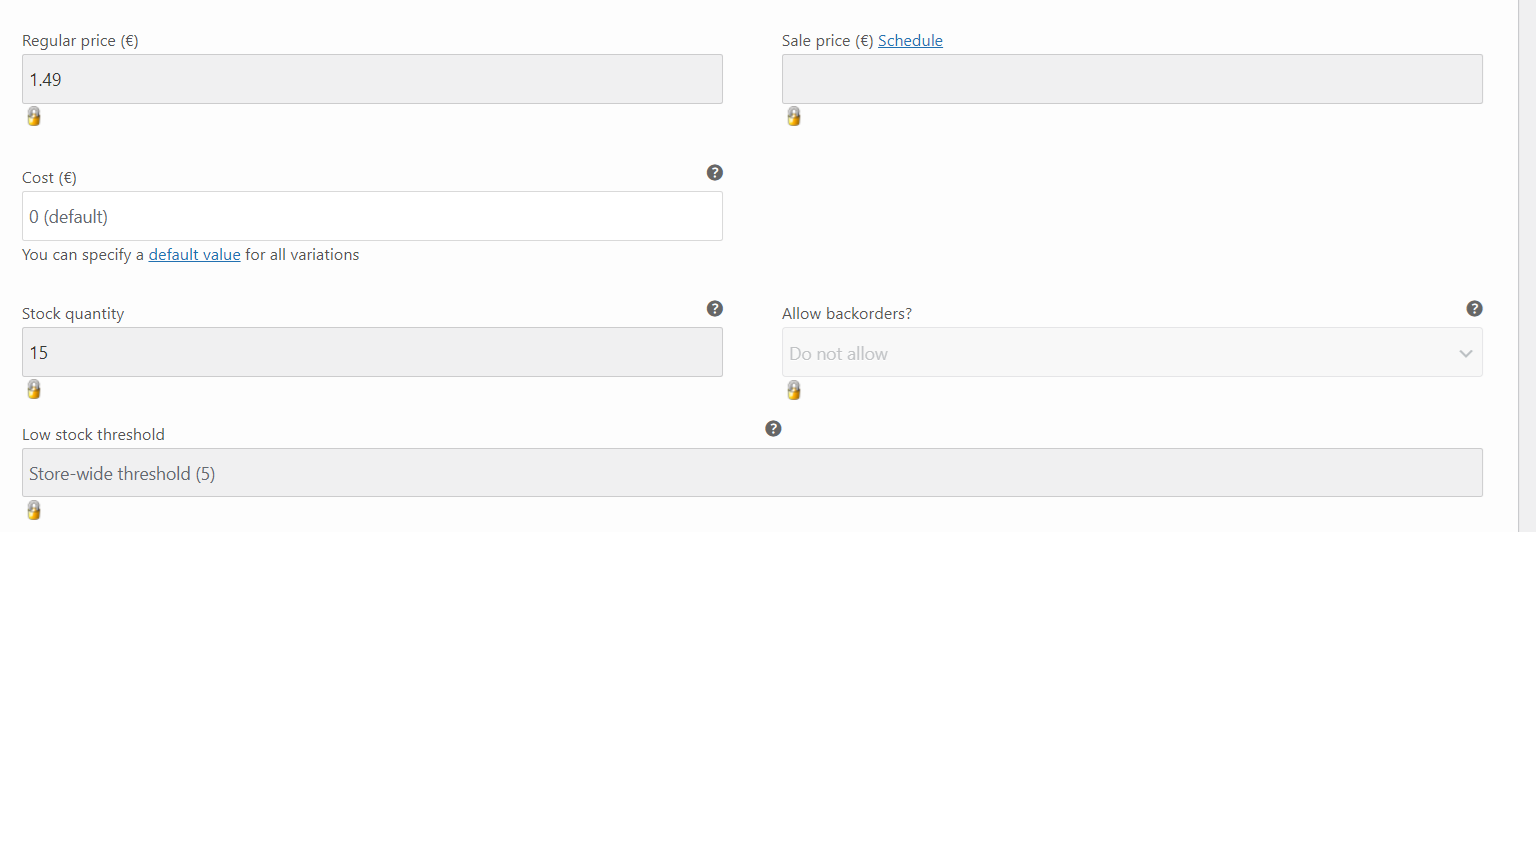Click the Low stock threshold label
1536x864 pixels.
tap(93, 435)
